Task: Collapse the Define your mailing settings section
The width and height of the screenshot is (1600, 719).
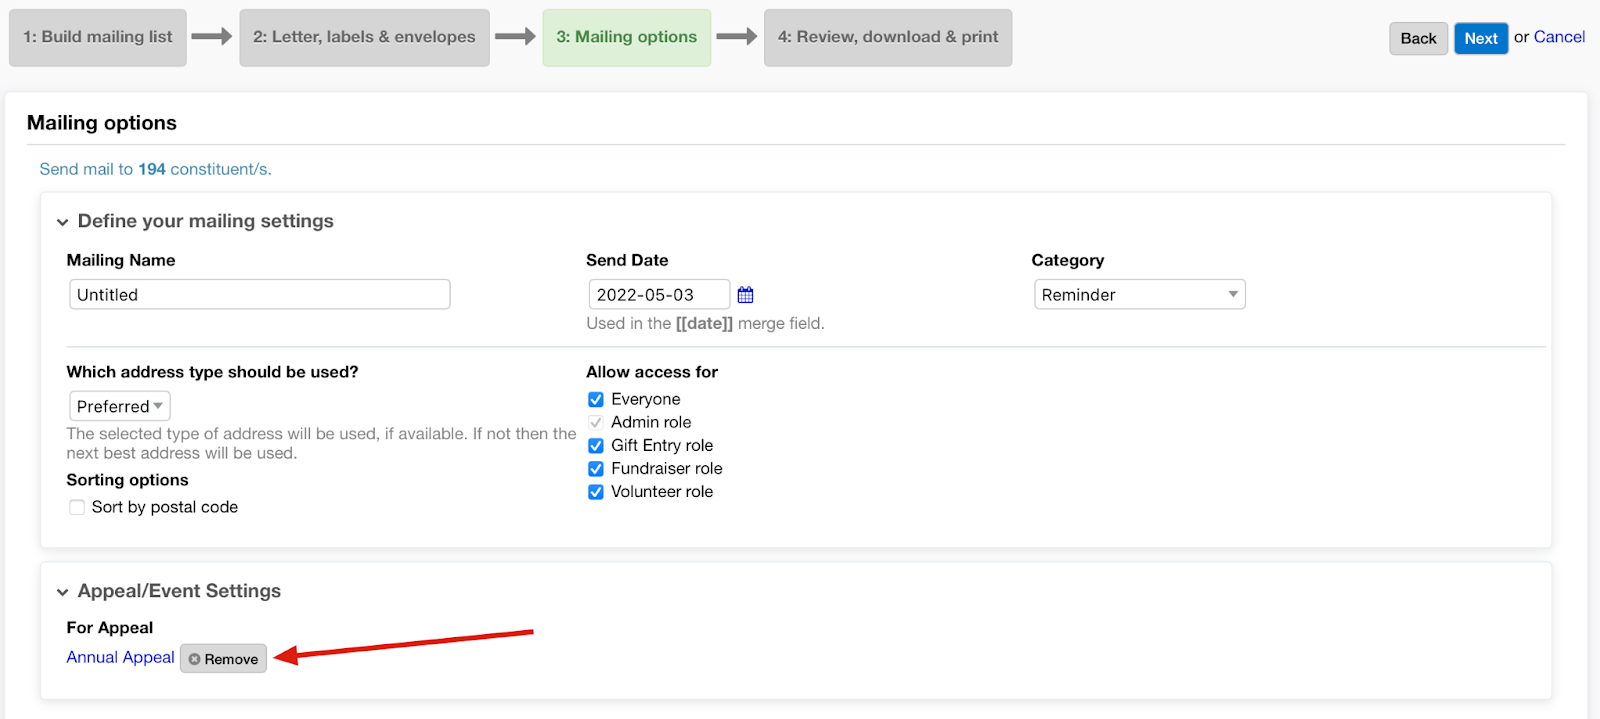Action: (63, 222)
